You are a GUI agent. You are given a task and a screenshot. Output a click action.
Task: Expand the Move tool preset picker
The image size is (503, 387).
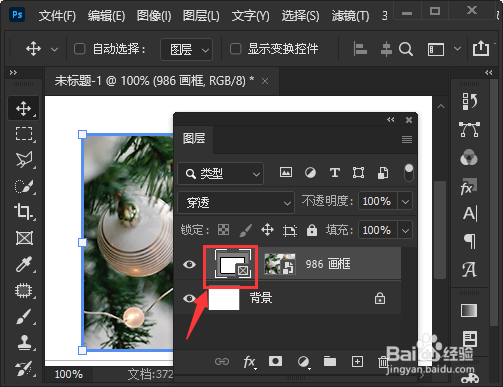[54, 49]
